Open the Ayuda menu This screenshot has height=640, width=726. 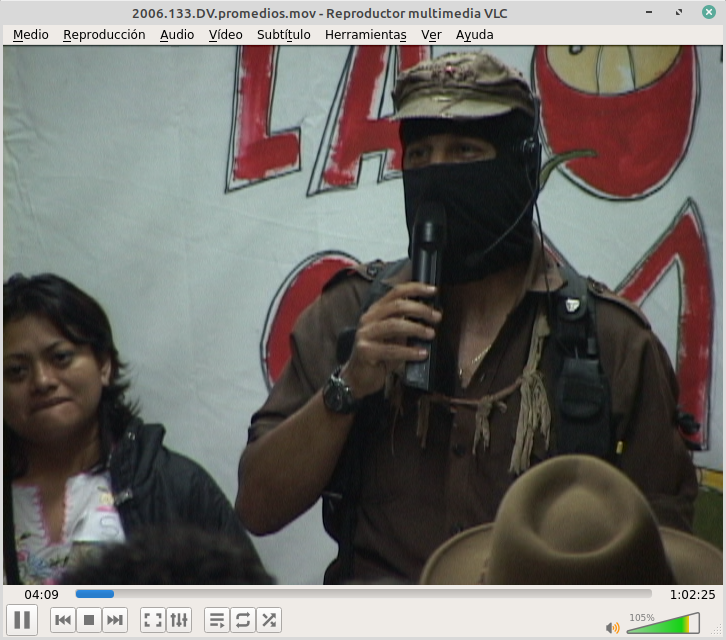tap(475, 35)
